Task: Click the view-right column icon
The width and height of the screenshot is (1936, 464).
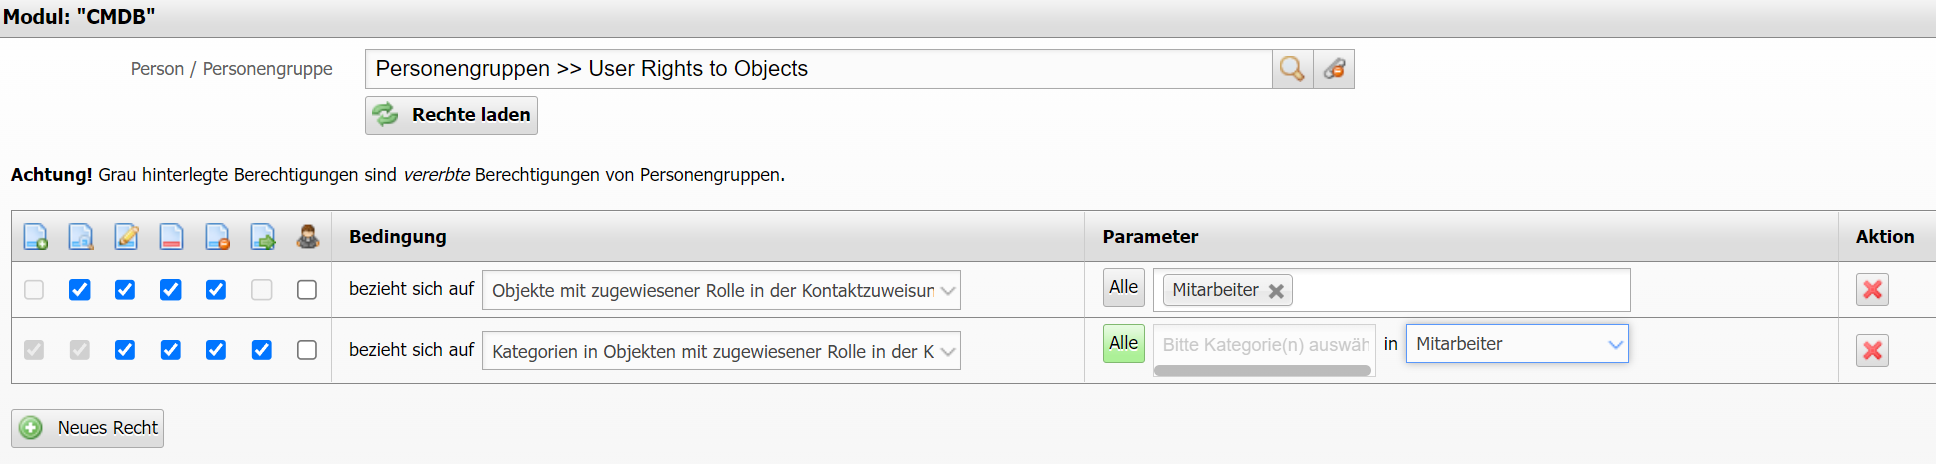Action: 80,237
